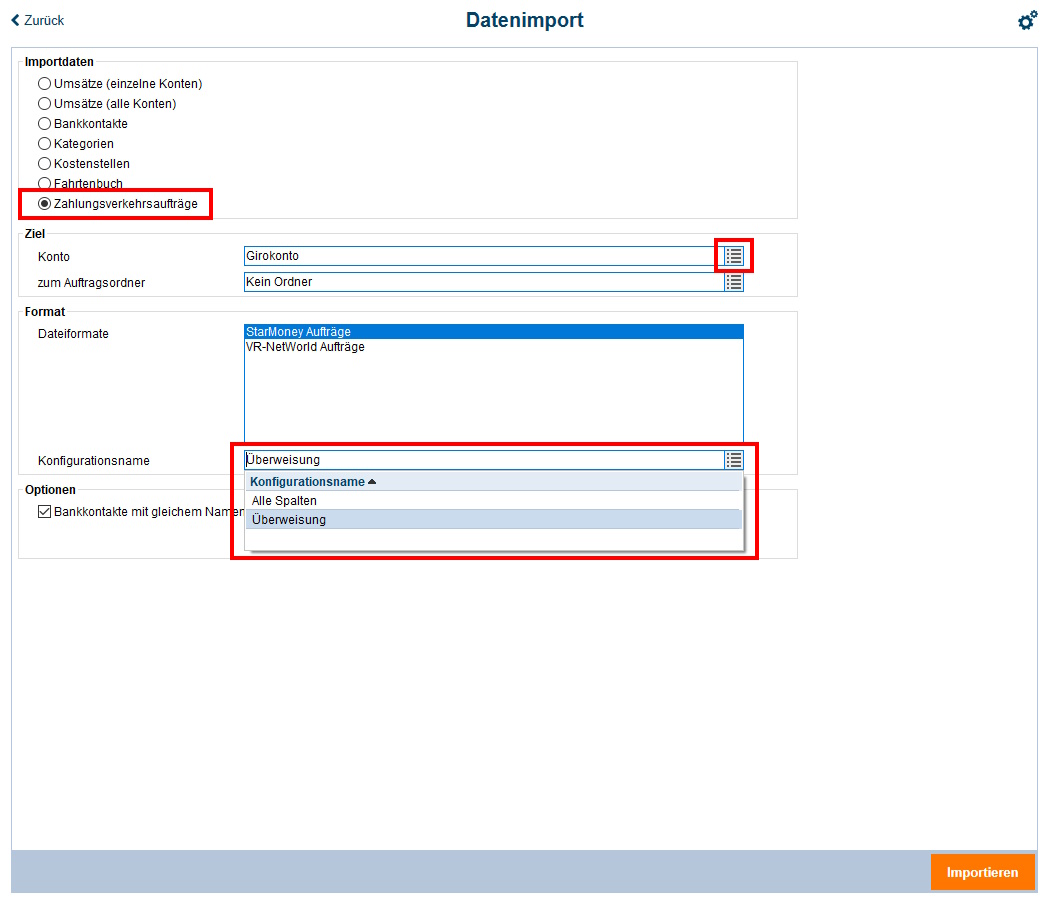Viewport: 1046px width, 897px height.
Task: Select the Kategorien radio button
Action: coord(44,144)
